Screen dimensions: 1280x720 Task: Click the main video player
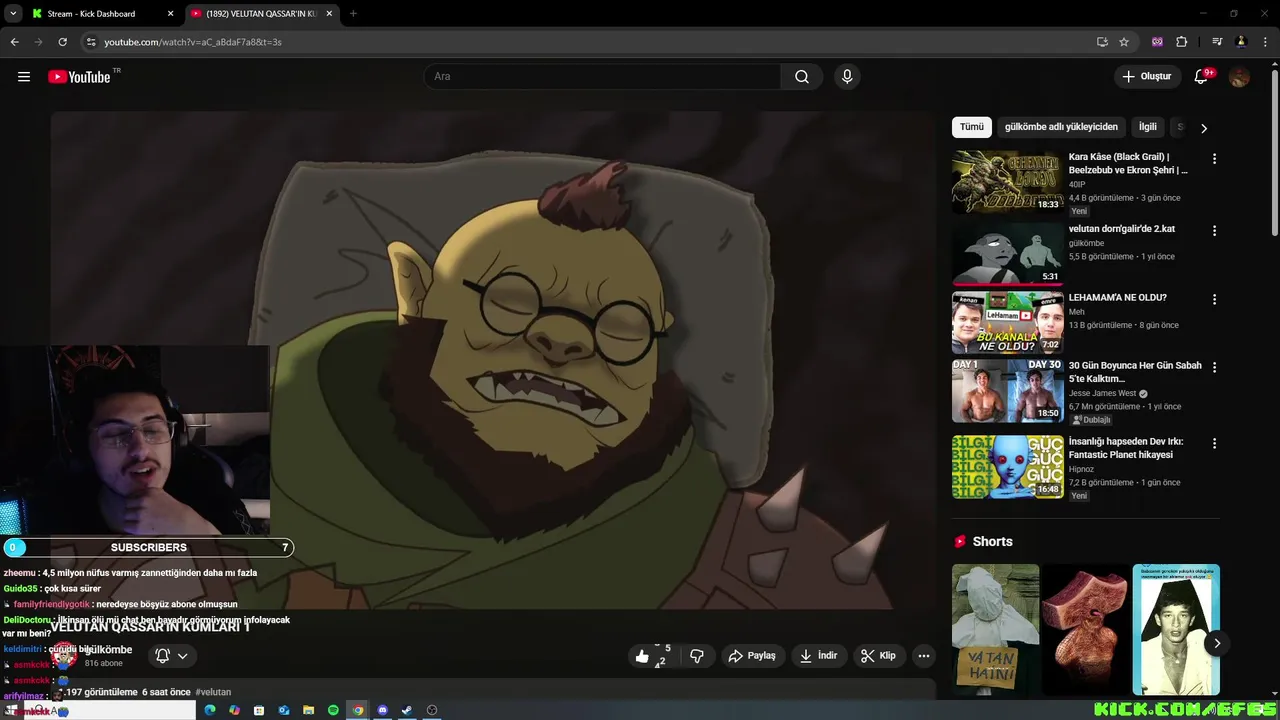pos(492,360)
